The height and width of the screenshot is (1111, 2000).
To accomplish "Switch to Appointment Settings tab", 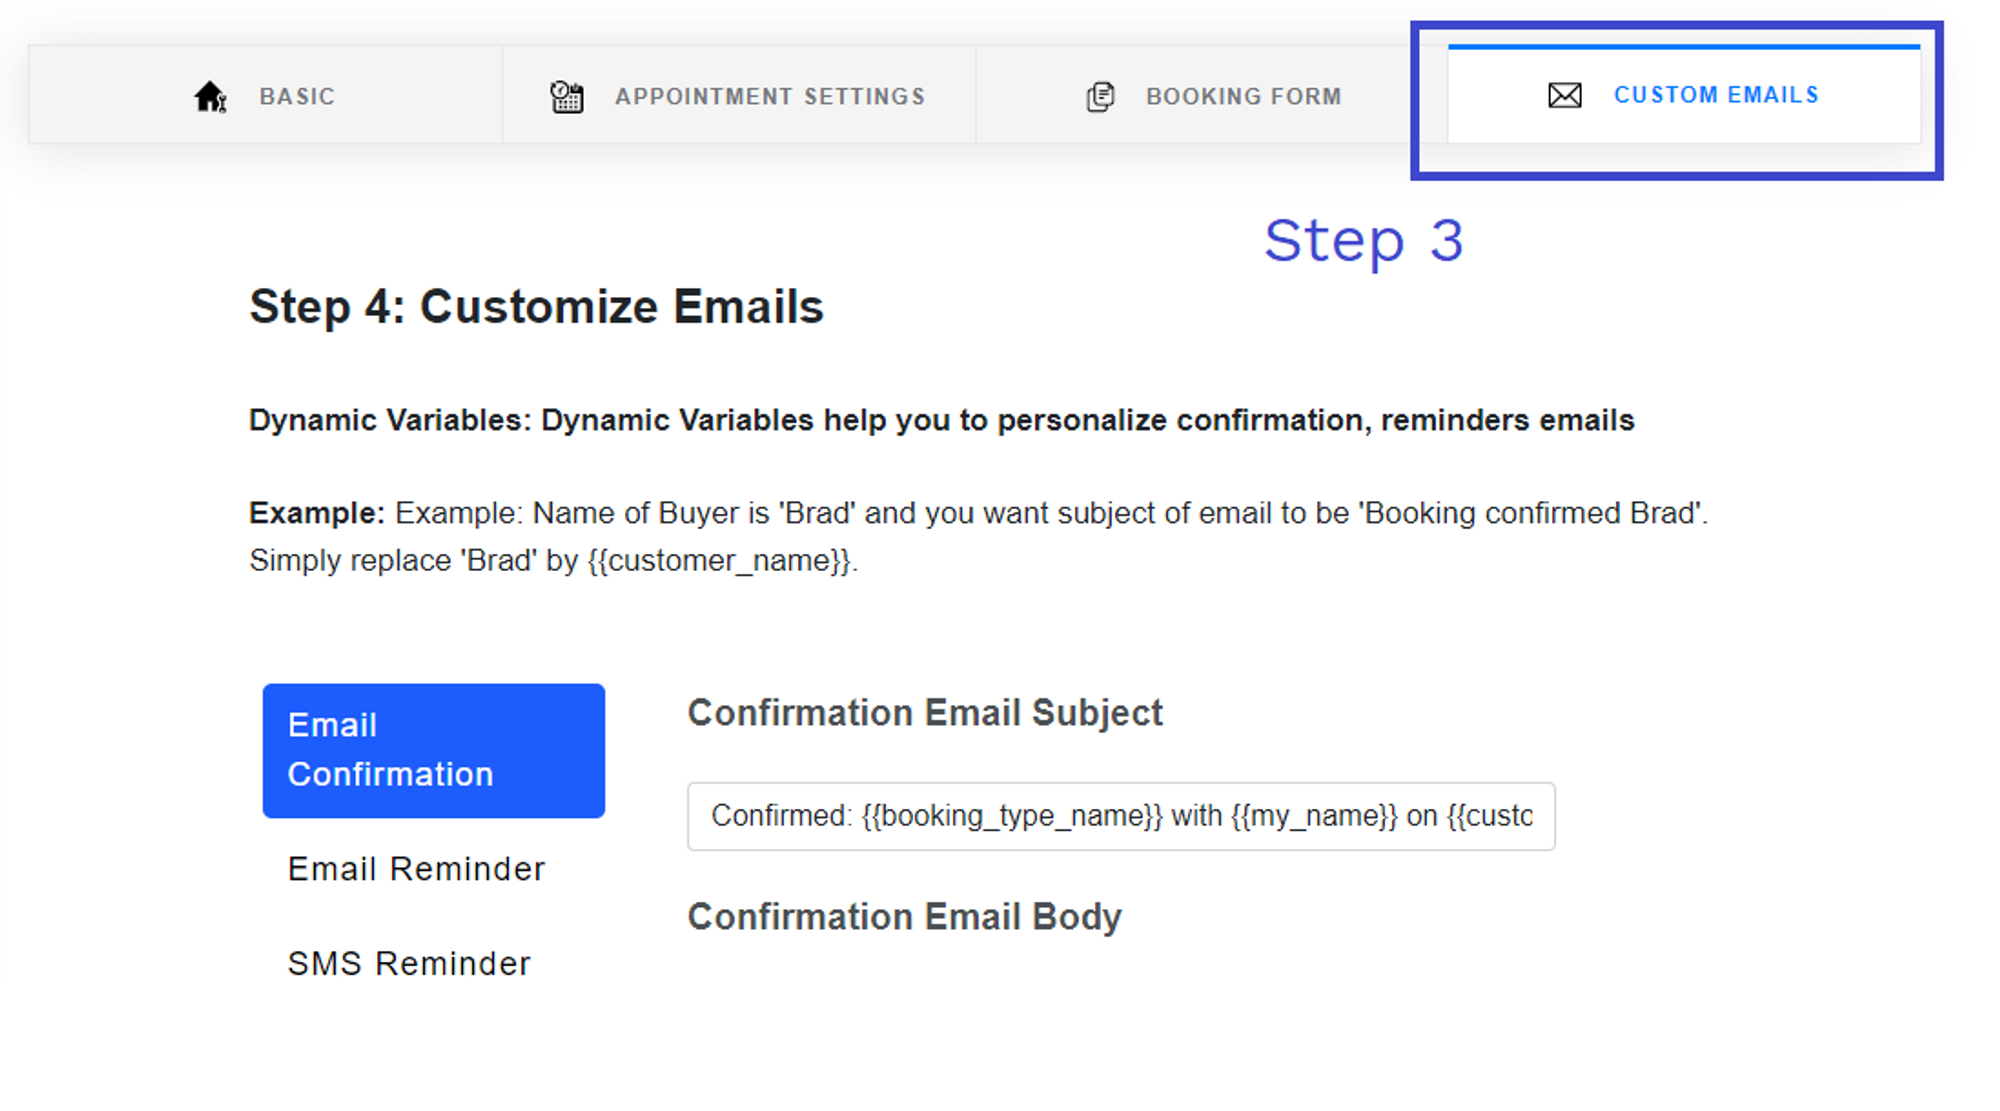I will click(x=739, y=95).
